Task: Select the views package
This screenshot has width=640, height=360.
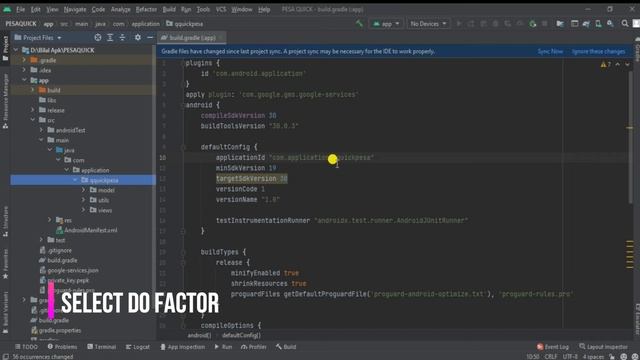Action: pyautogui.click(x=101, y=210)
